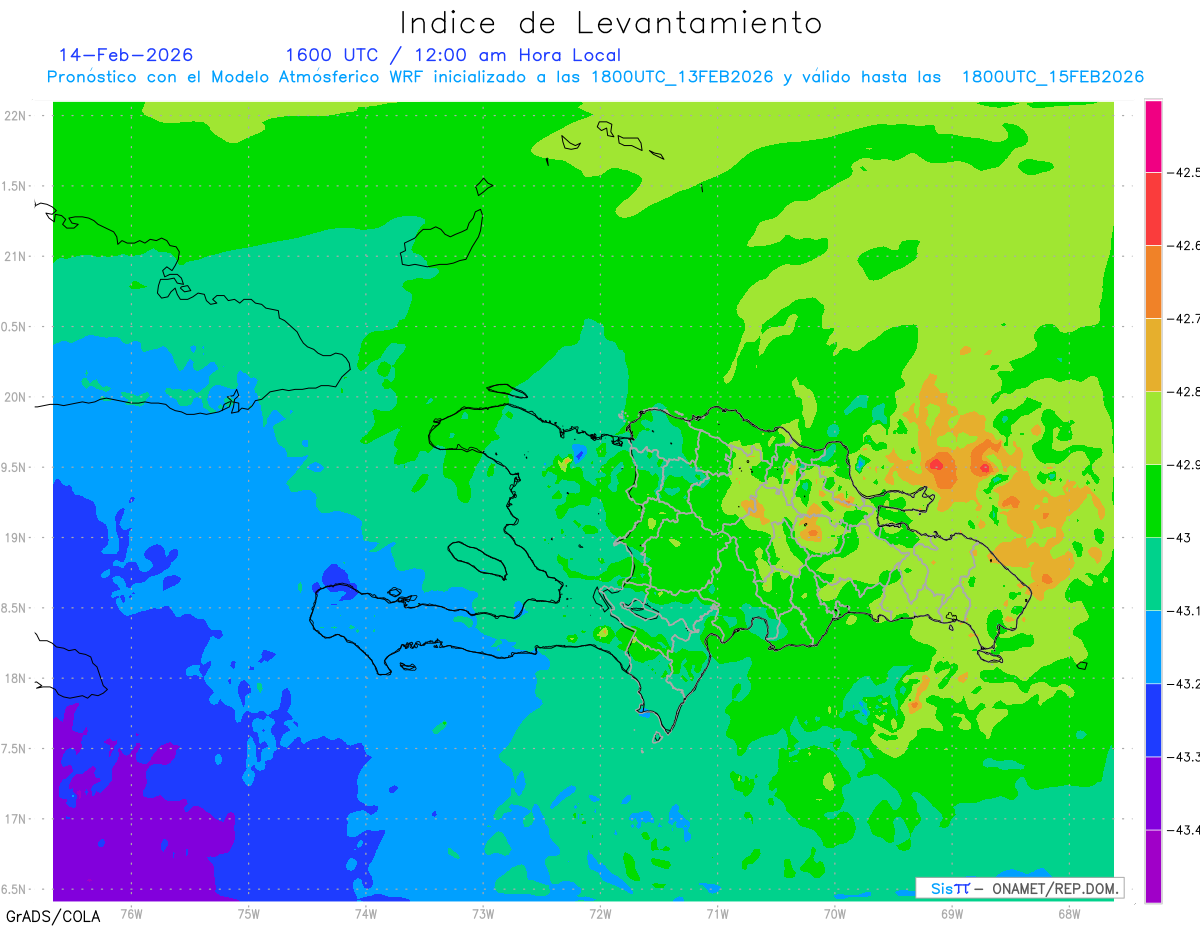Click the 'SisTT - ONAMET/REP.DOM.' credit box

[1019, 888]
